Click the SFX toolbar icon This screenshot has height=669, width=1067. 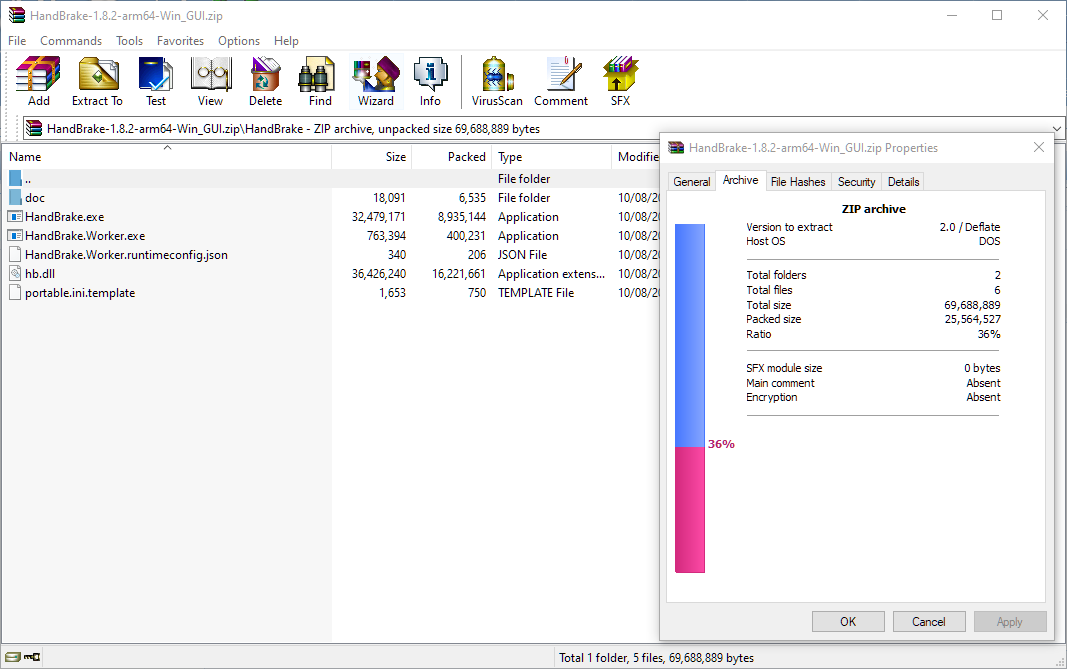[x=620, y=81]
